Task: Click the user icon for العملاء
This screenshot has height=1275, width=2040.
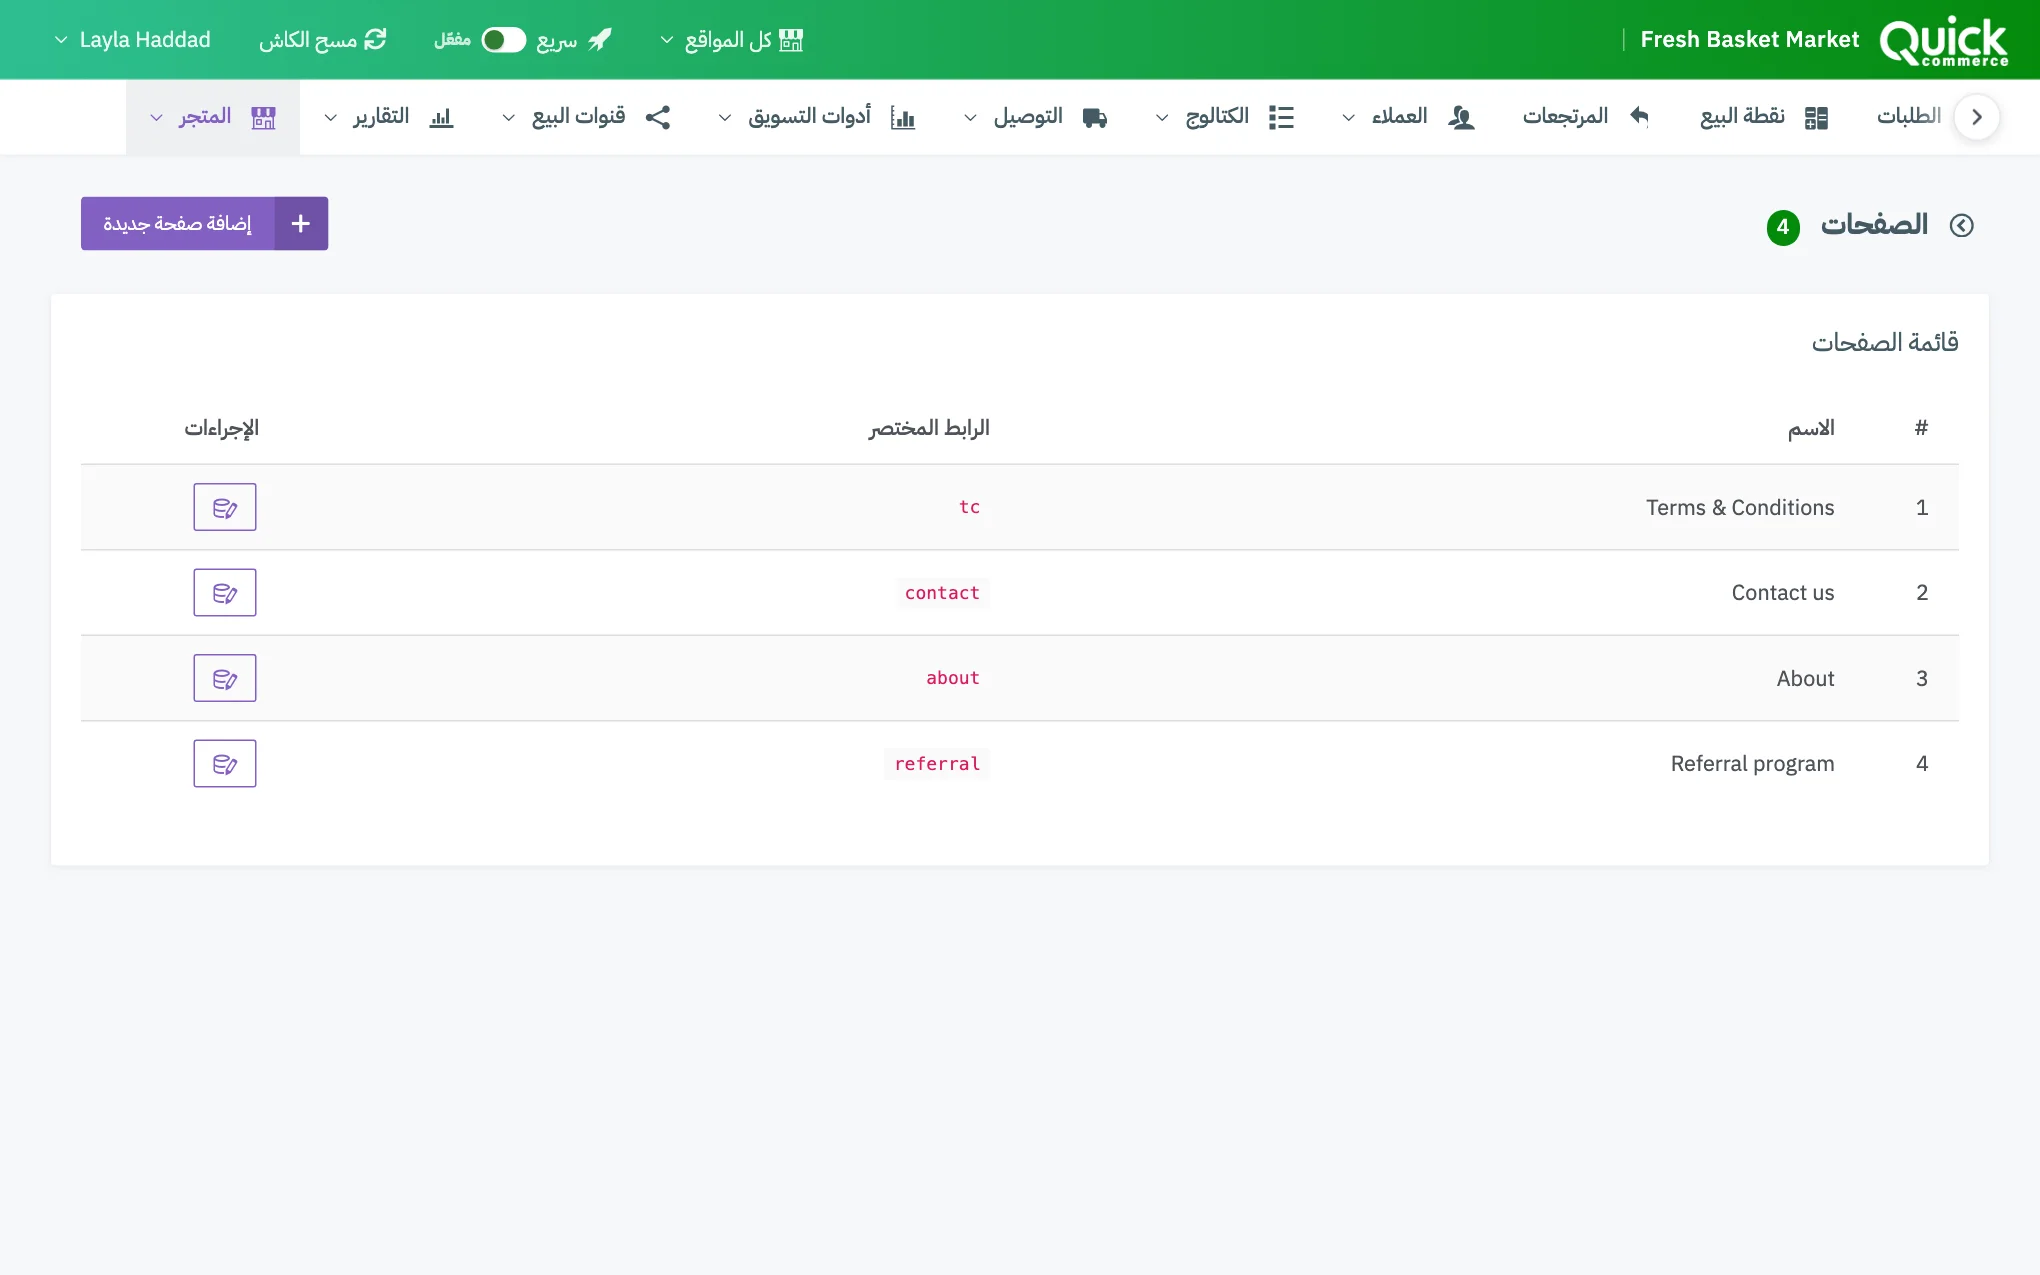Action: (x=1461, y=117)
